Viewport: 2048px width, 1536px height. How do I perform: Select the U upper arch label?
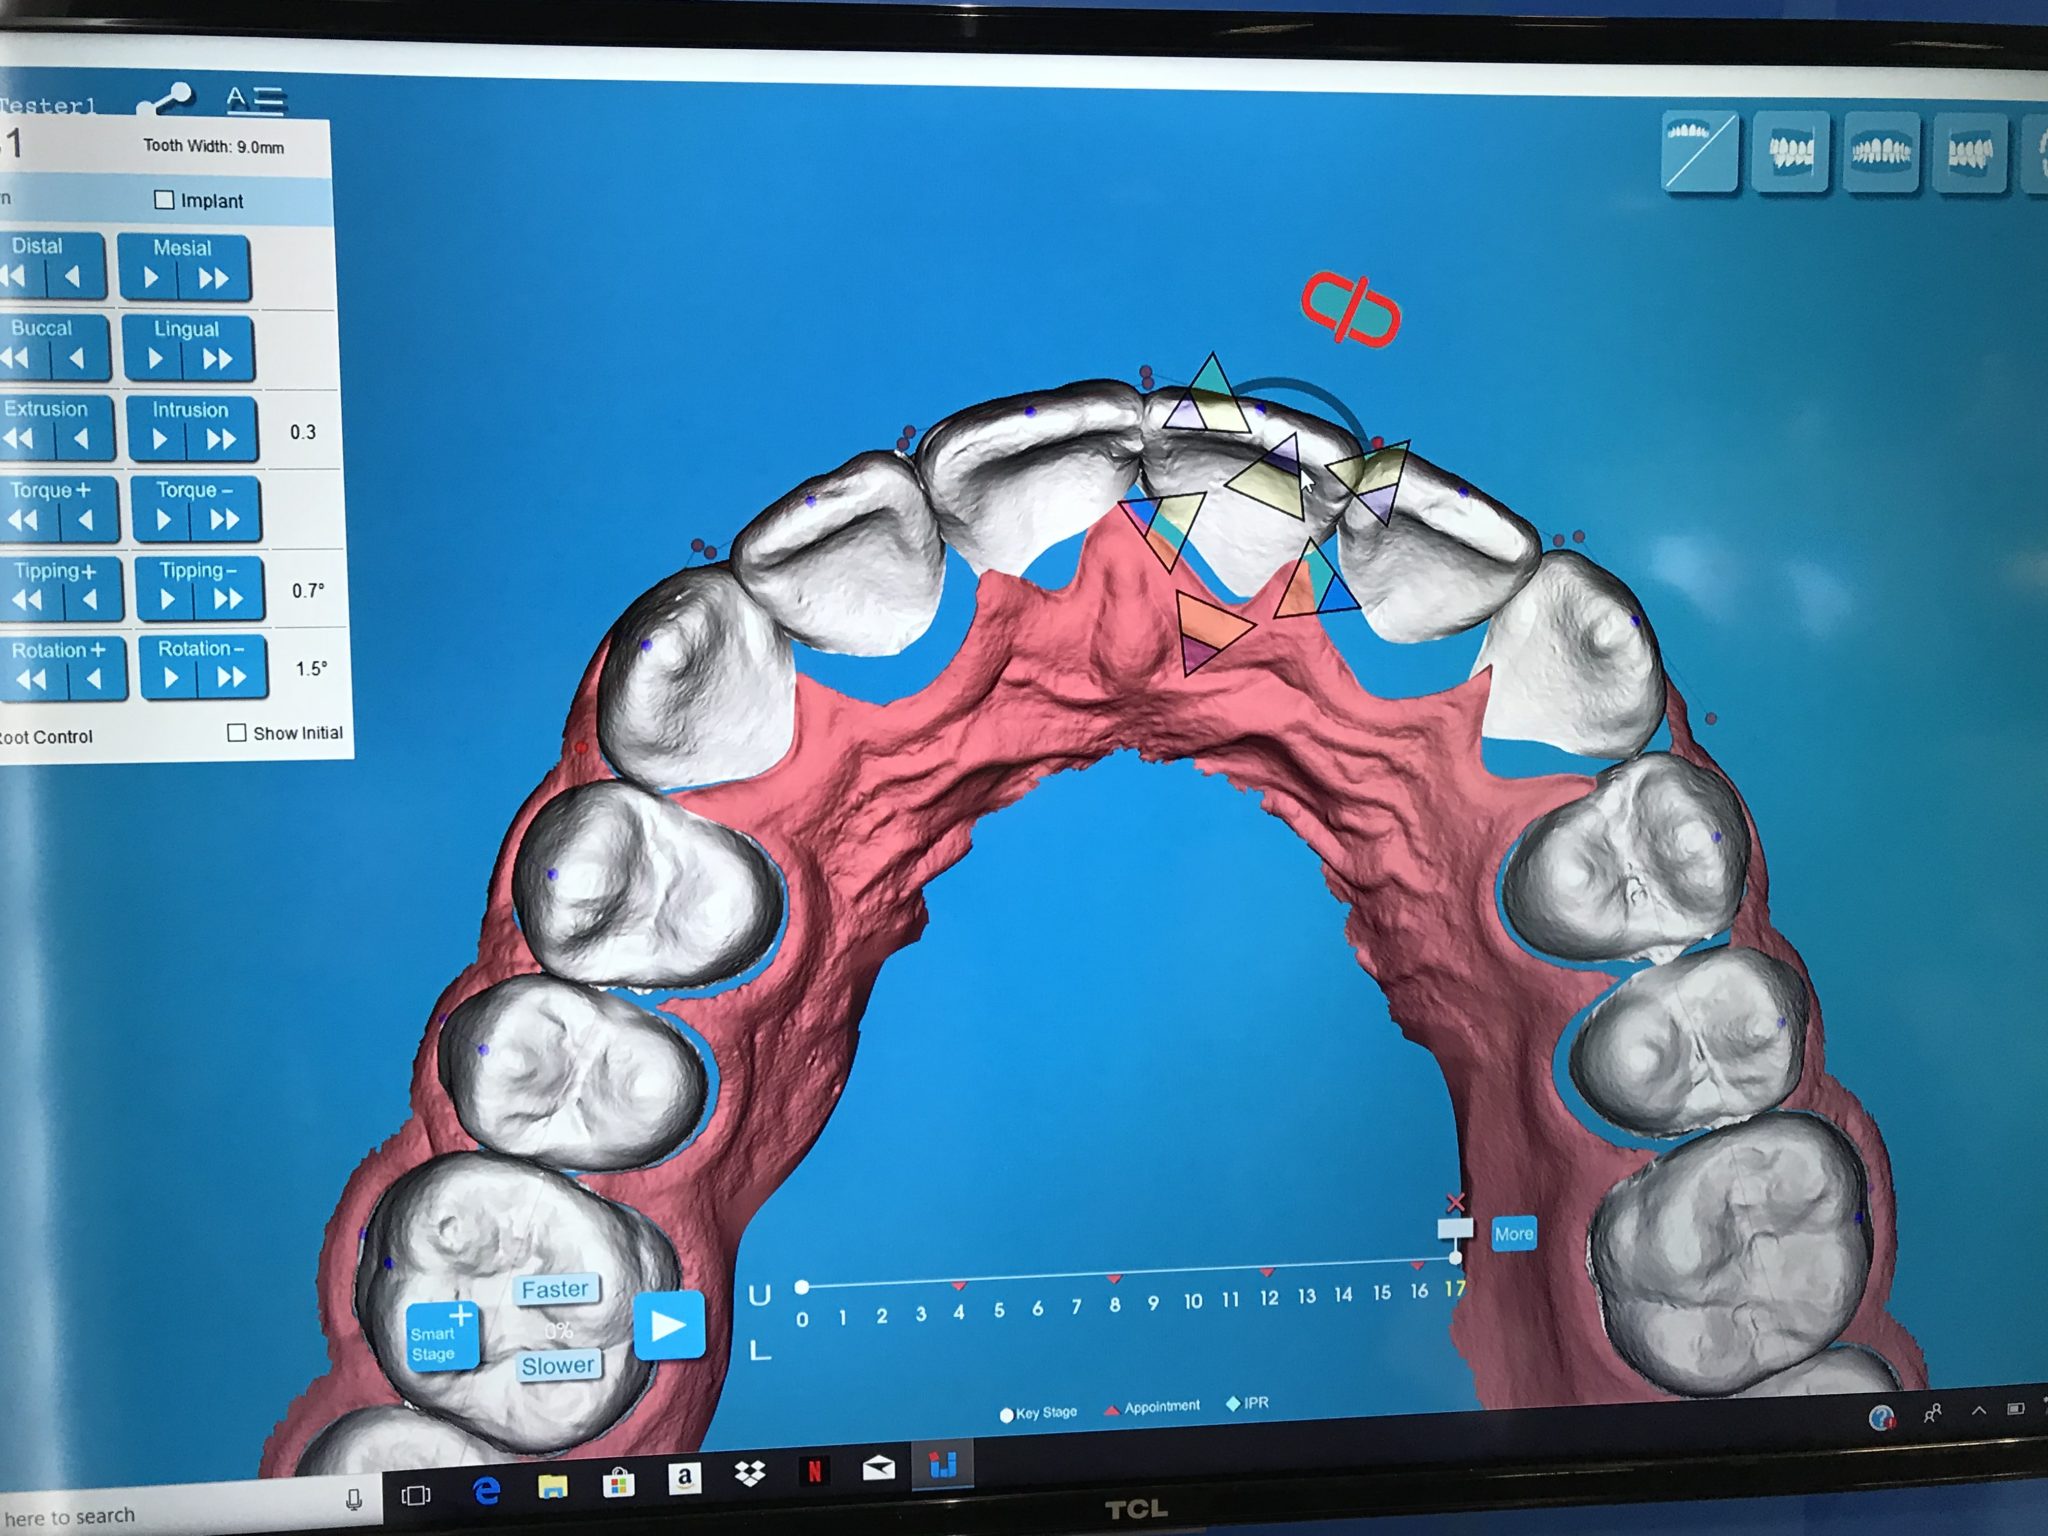click(x=759, y=1296)
